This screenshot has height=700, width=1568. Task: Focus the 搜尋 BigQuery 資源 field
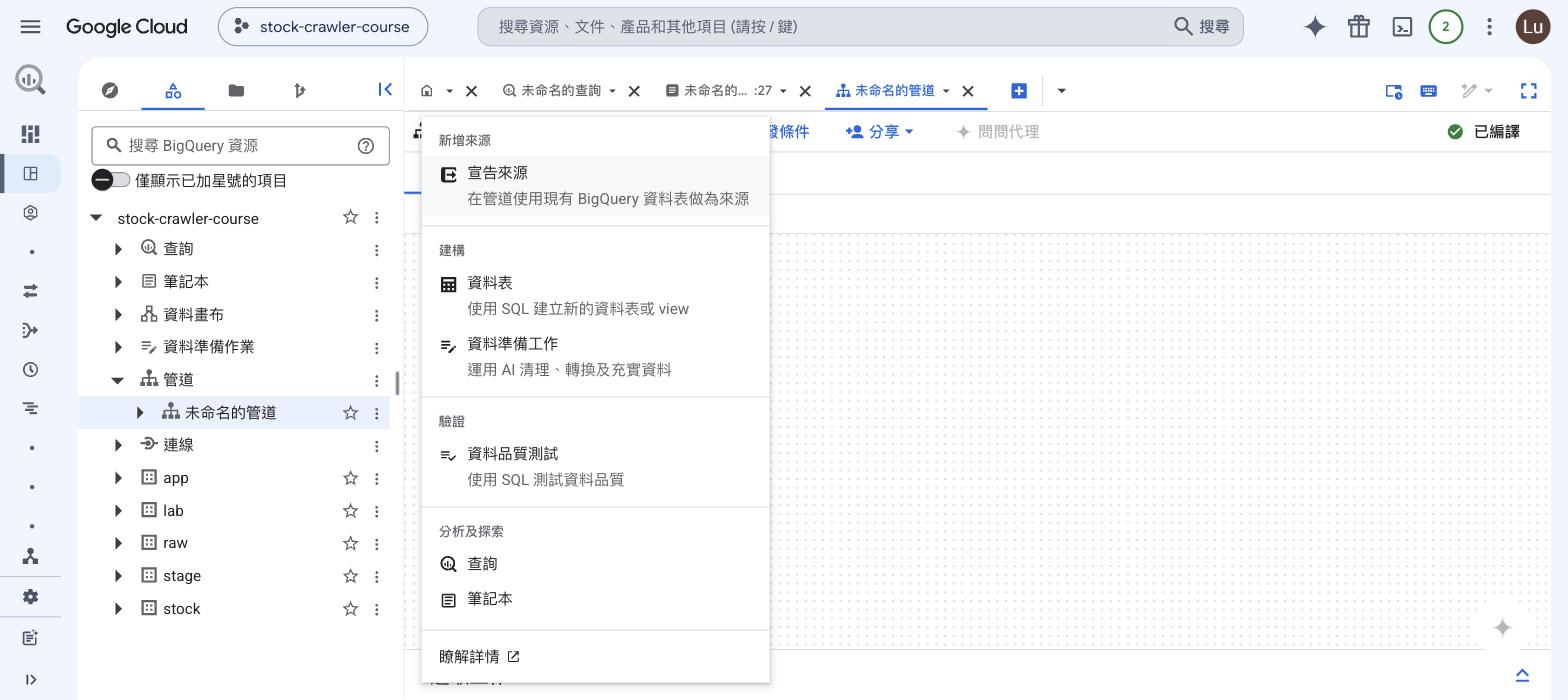(x=240, y=146)
